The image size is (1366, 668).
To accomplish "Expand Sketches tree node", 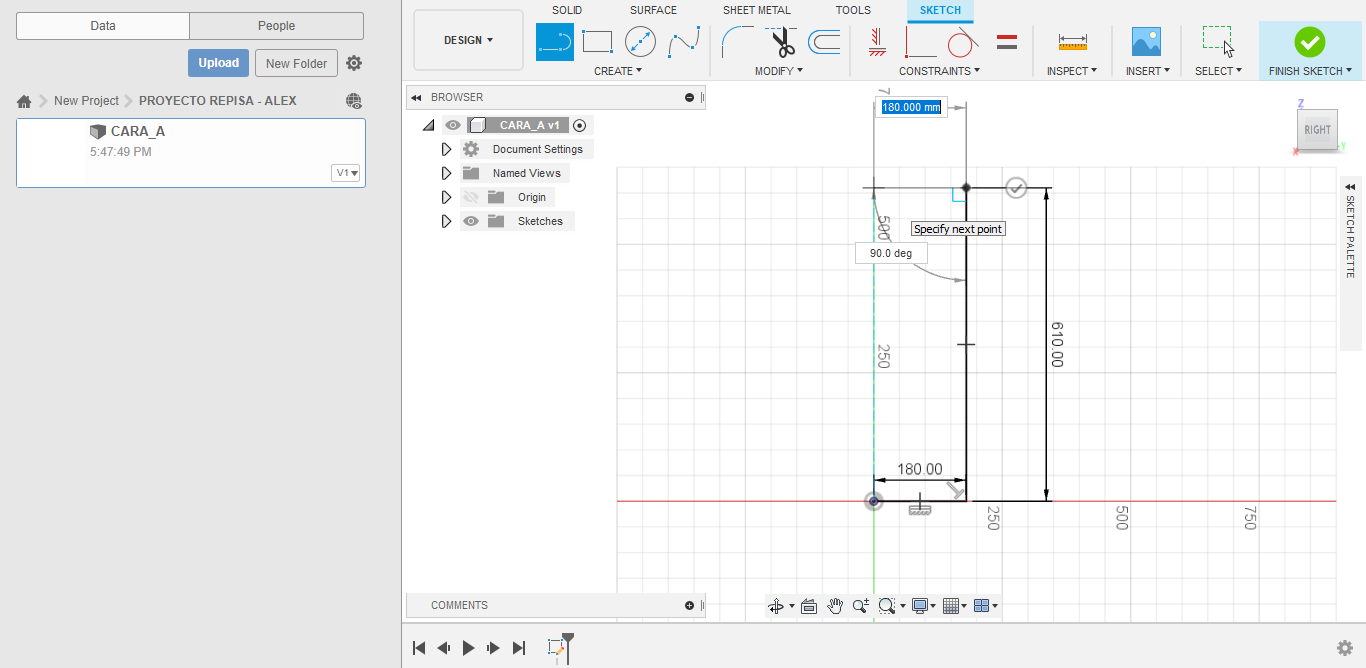I will coord(447,221).
